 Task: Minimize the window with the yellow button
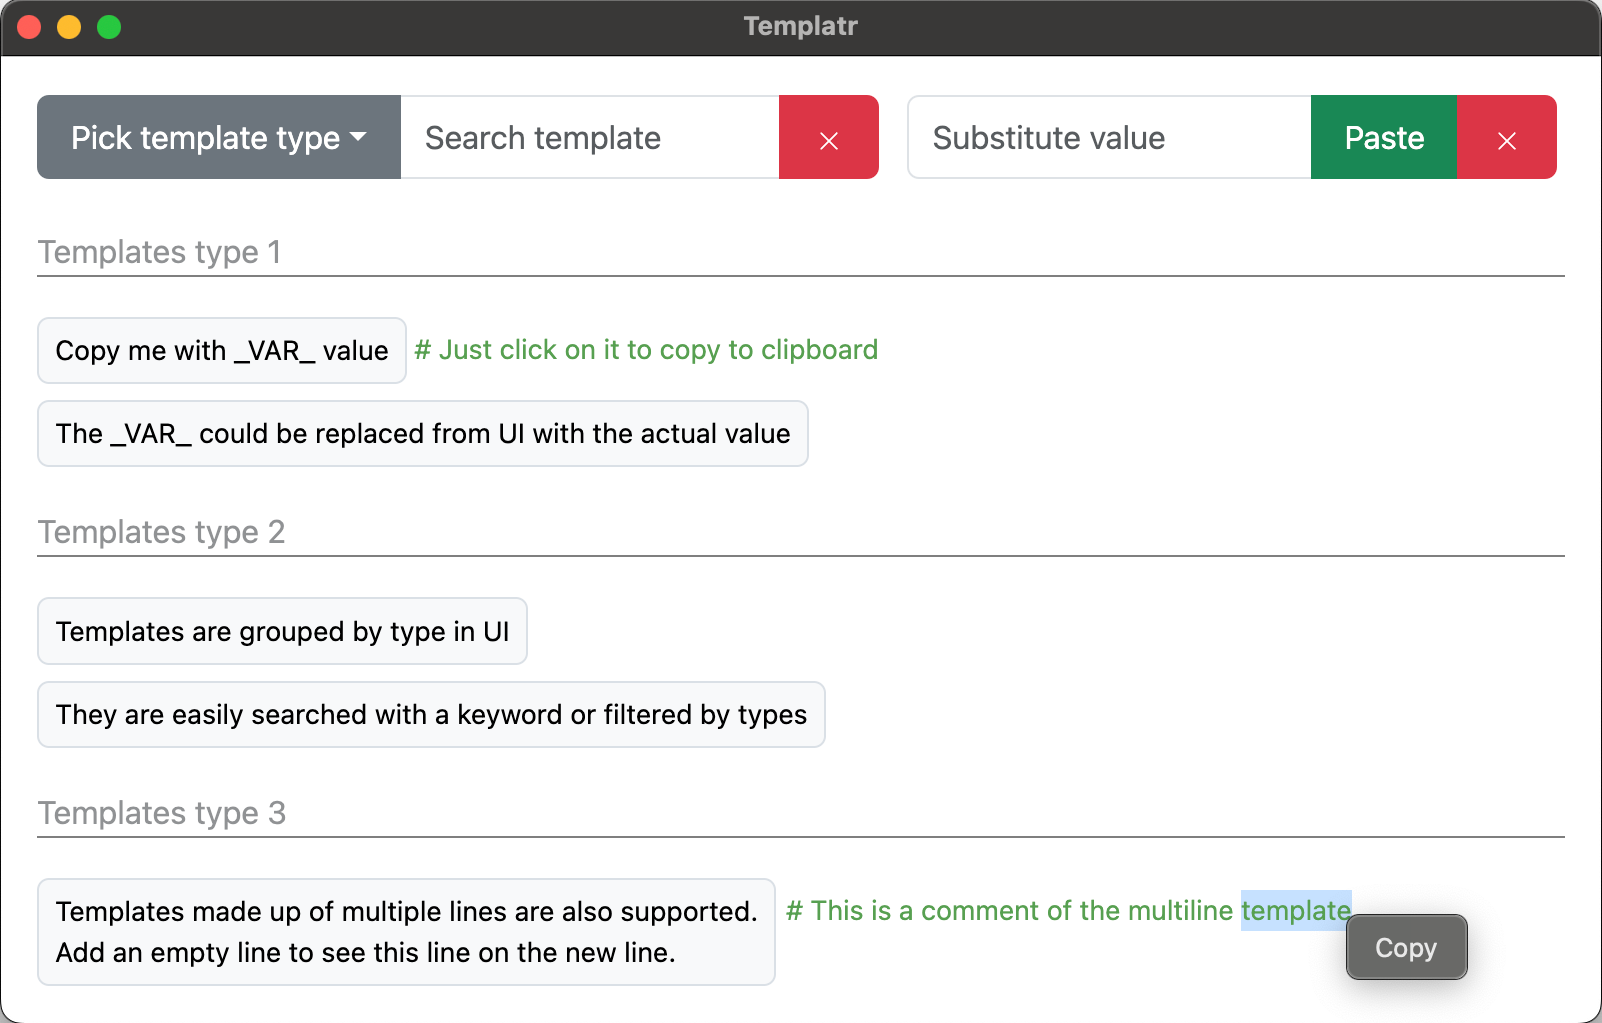click(x=69, y=27)
